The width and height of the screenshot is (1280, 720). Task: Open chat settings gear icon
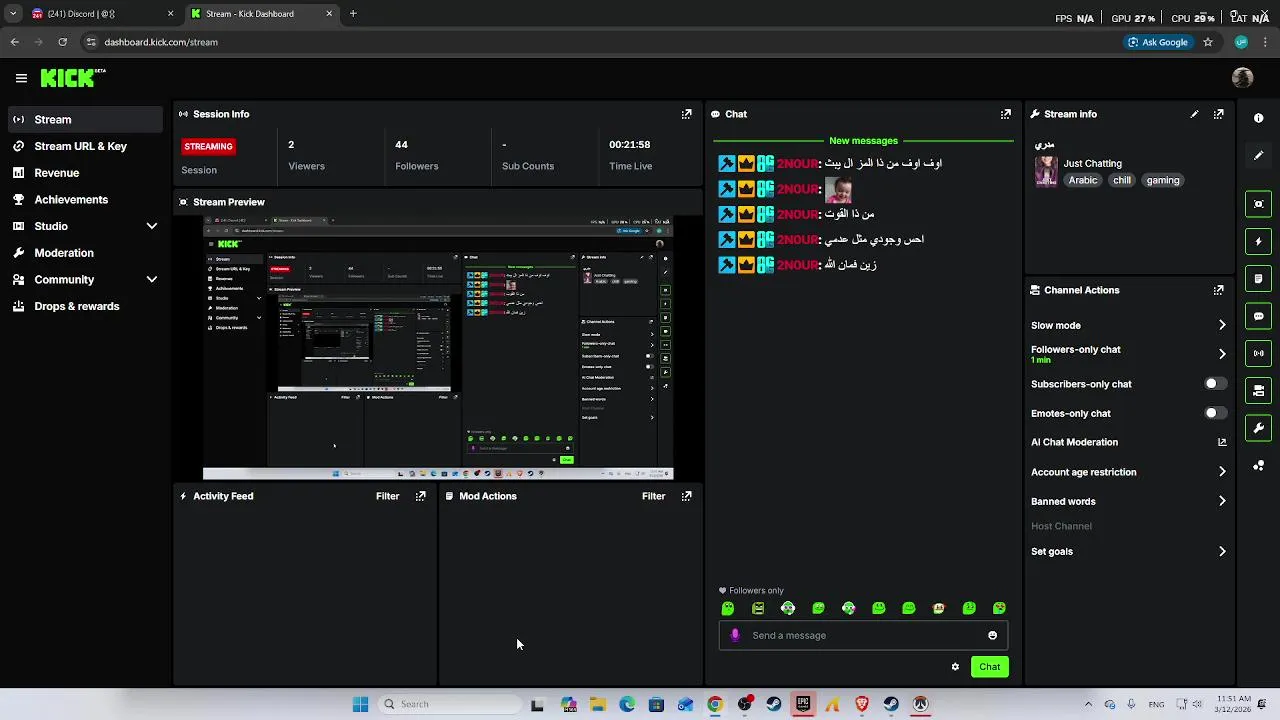click(x=955, y=667)
